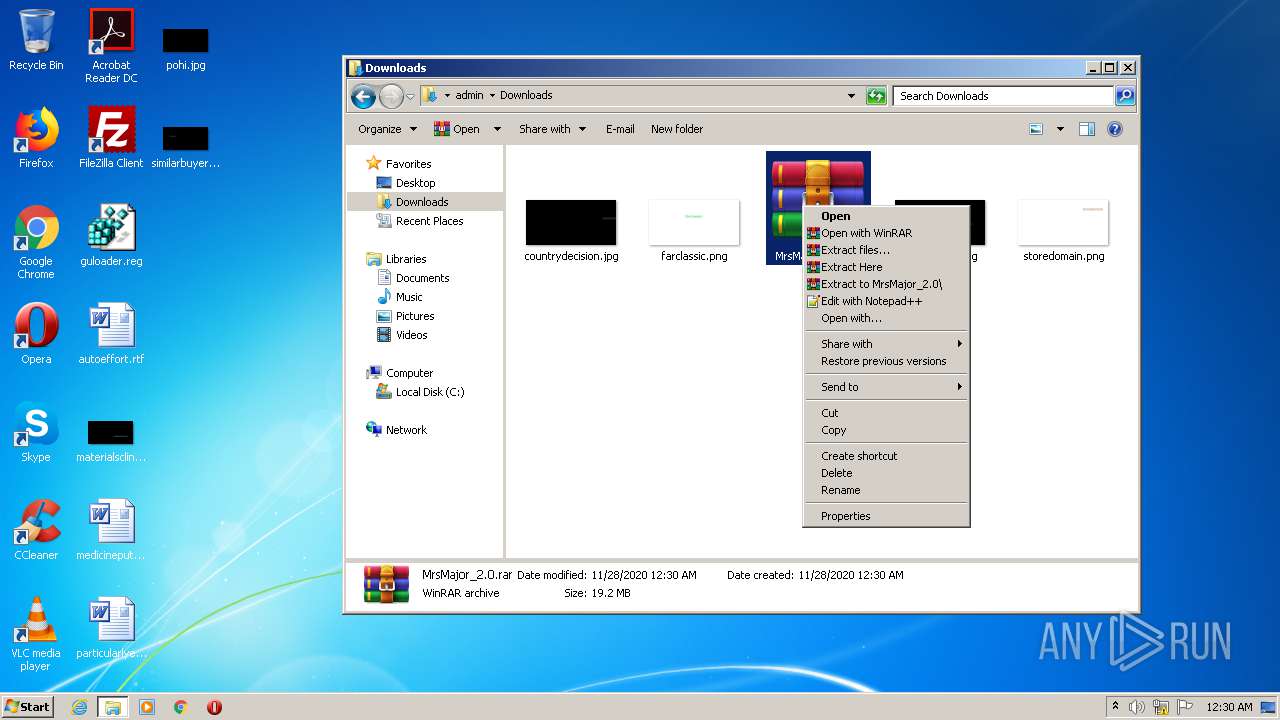Viewport: 1280px width, 720px height.
Task: Open Explorer Help question mark icon
Action: pos(1115,129)
